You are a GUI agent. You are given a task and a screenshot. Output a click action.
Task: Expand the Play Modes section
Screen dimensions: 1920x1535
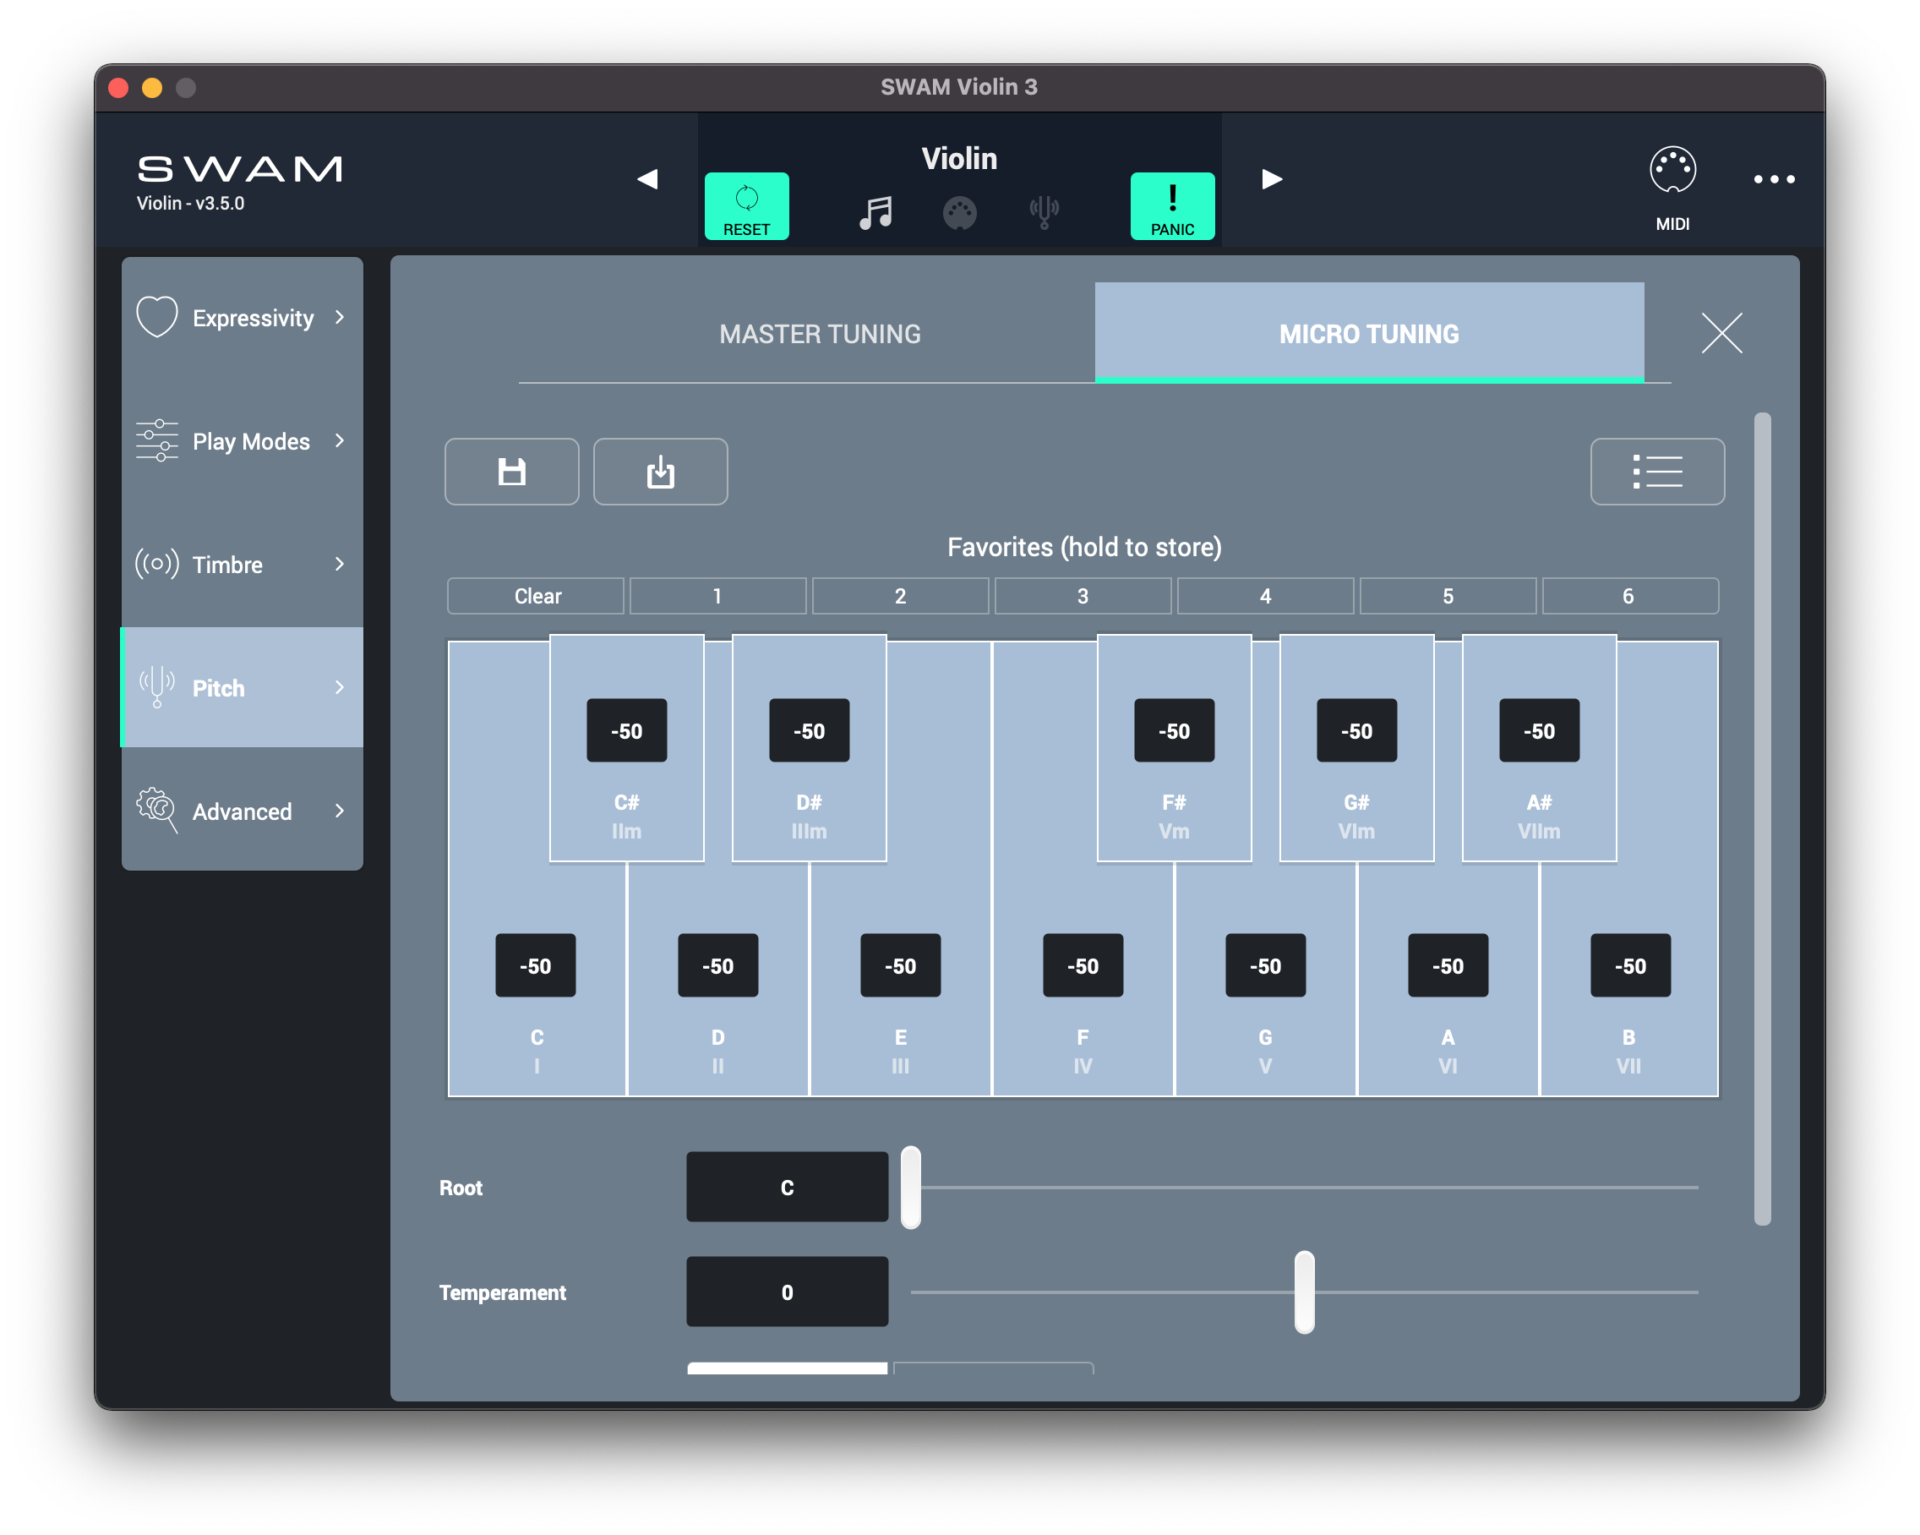(x=242, y=440)
